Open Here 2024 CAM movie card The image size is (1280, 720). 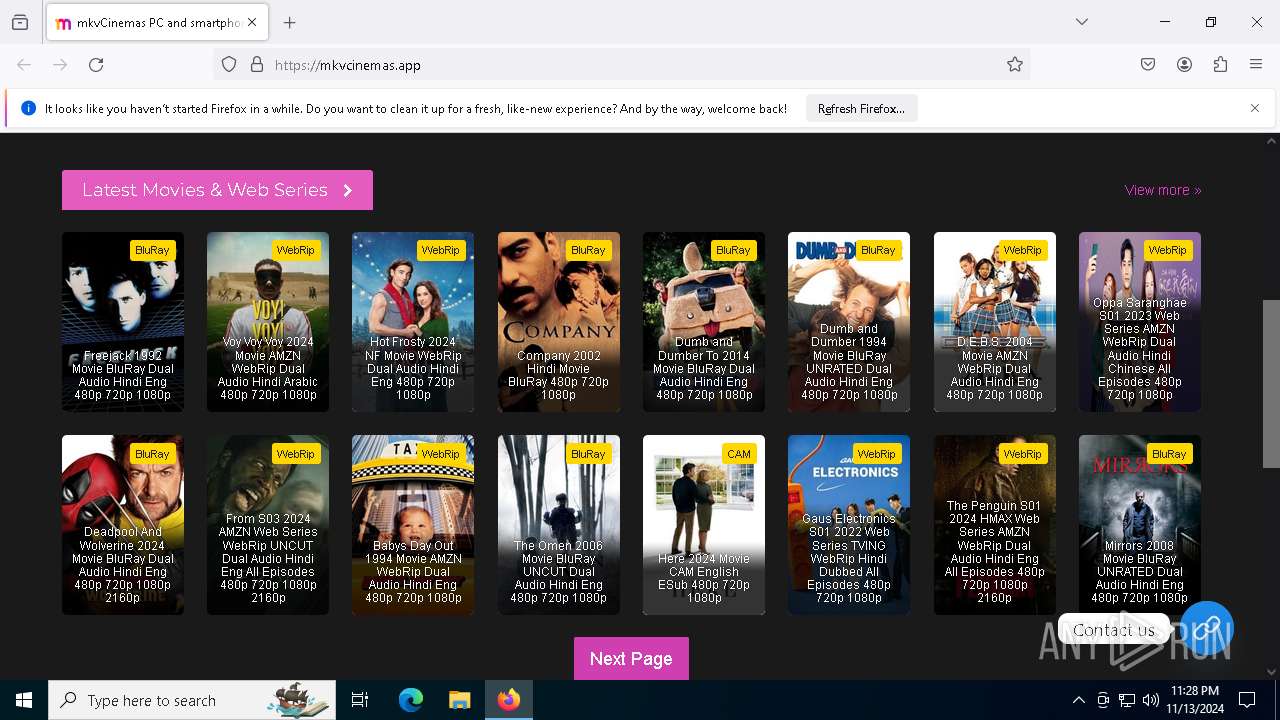click(704, 525)
